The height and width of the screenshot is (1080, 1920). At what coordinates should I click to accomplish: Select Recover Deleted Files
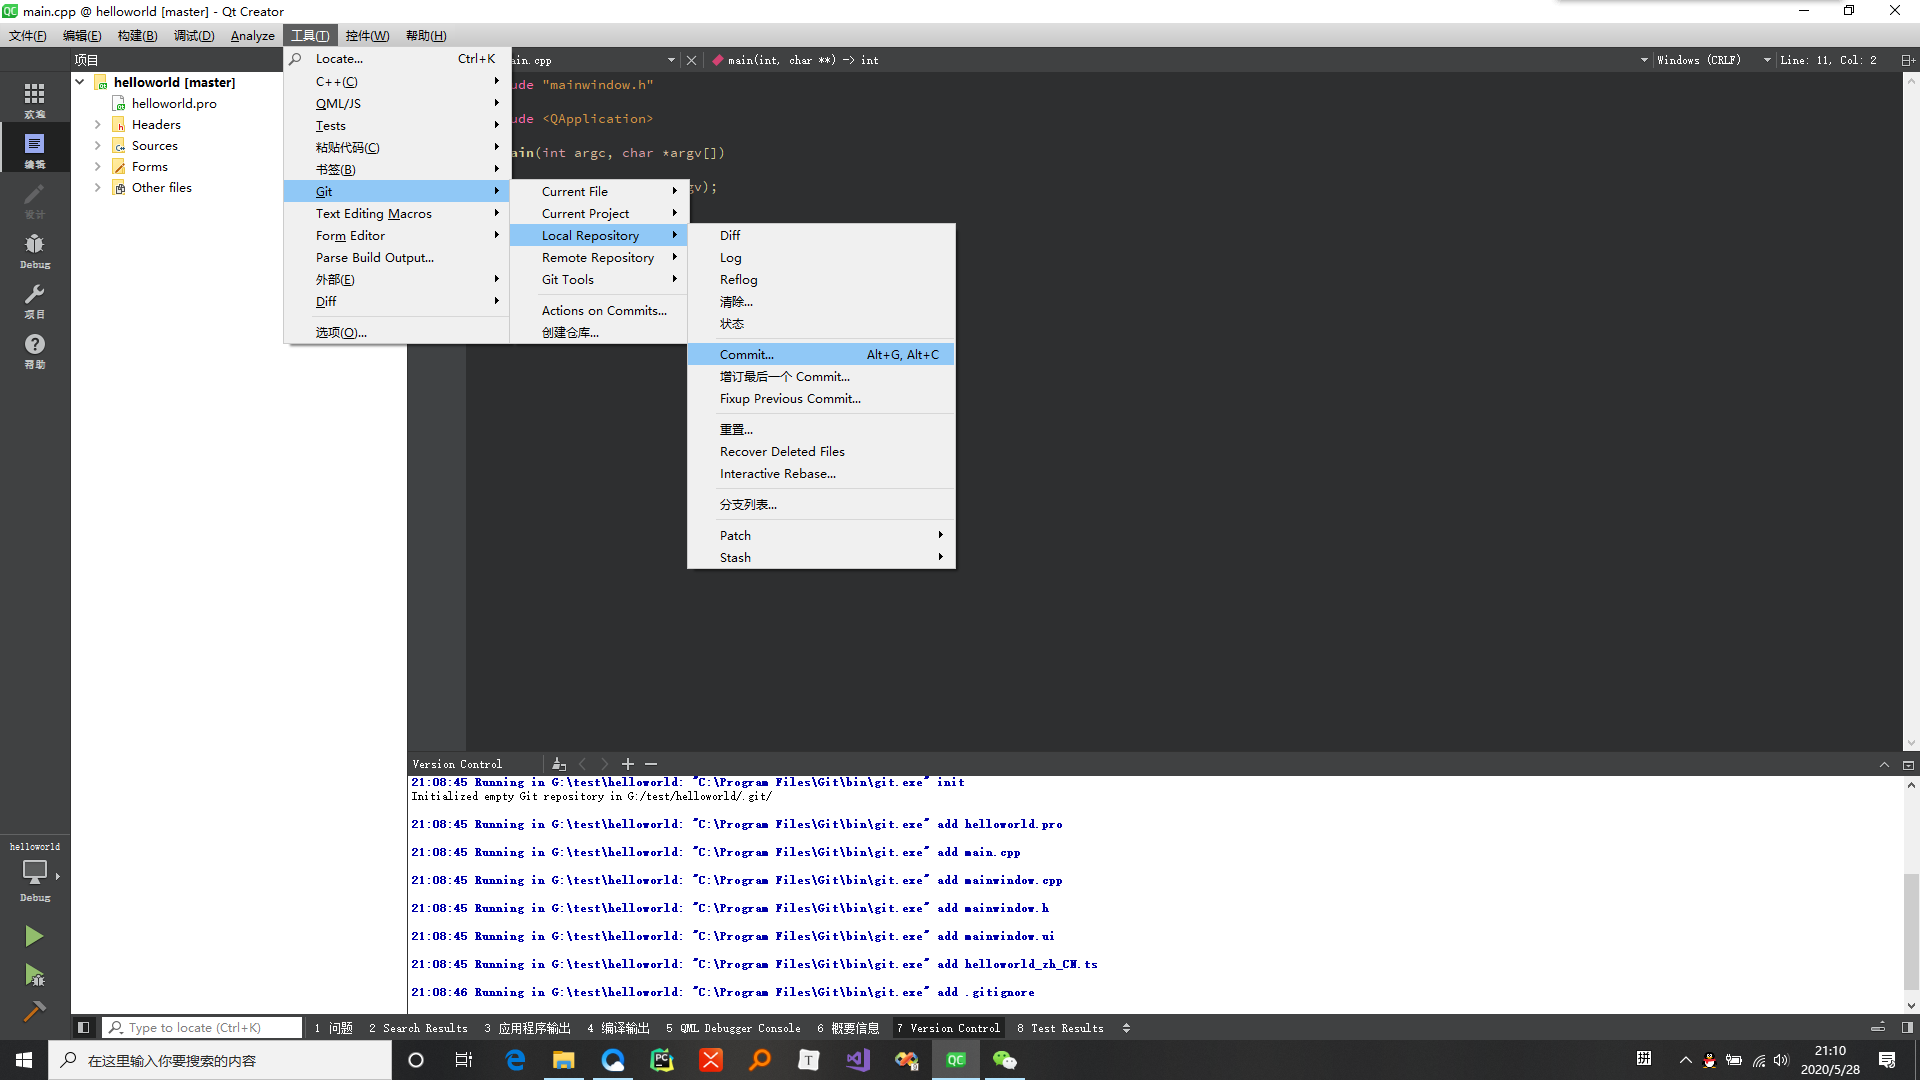(x=821, y=452)
